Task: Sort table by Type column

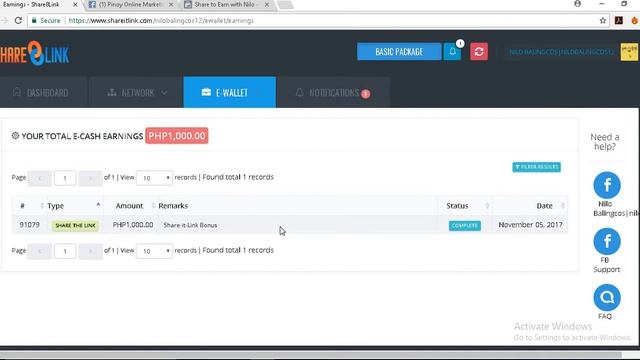Action: click(74, 206)
